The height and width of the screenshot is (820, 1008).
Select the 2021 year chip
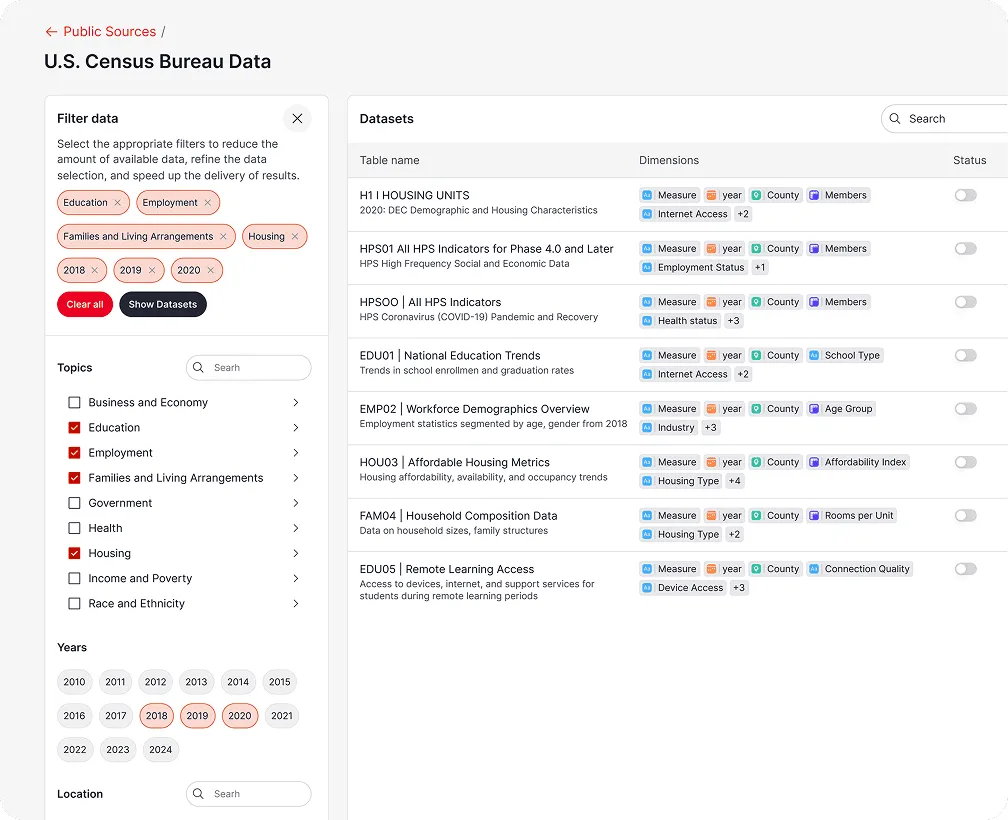tap(282, 716)
